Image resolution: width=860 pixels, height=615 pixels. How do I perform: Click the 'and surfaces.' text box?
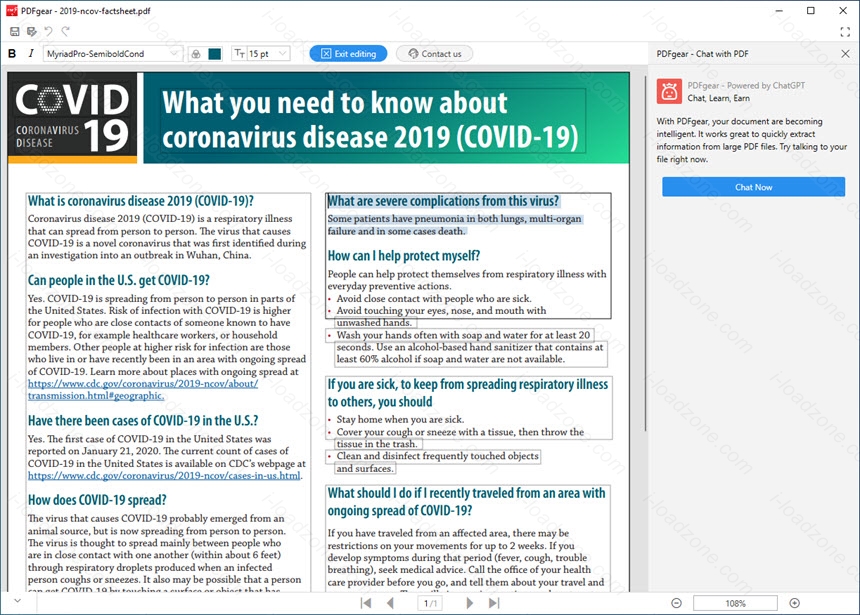pos(365,469)
